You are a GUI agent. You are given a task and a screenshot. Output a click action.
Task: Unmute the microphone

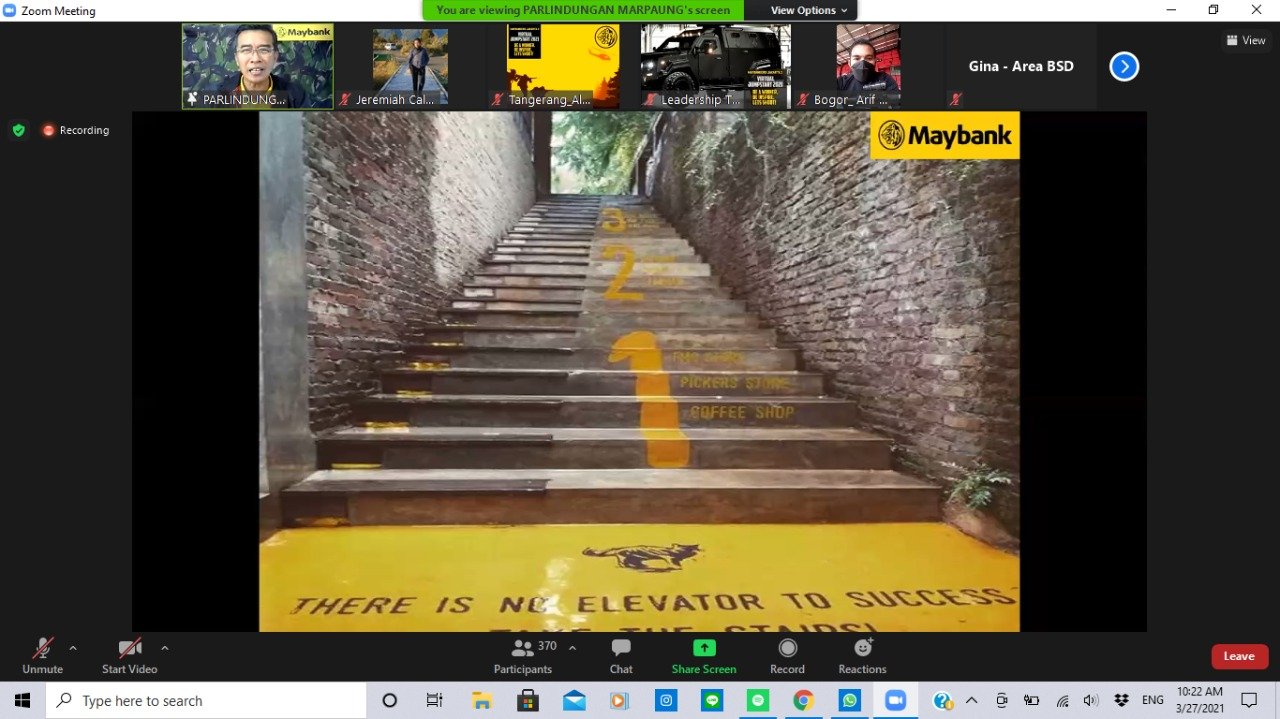[42, 656]
